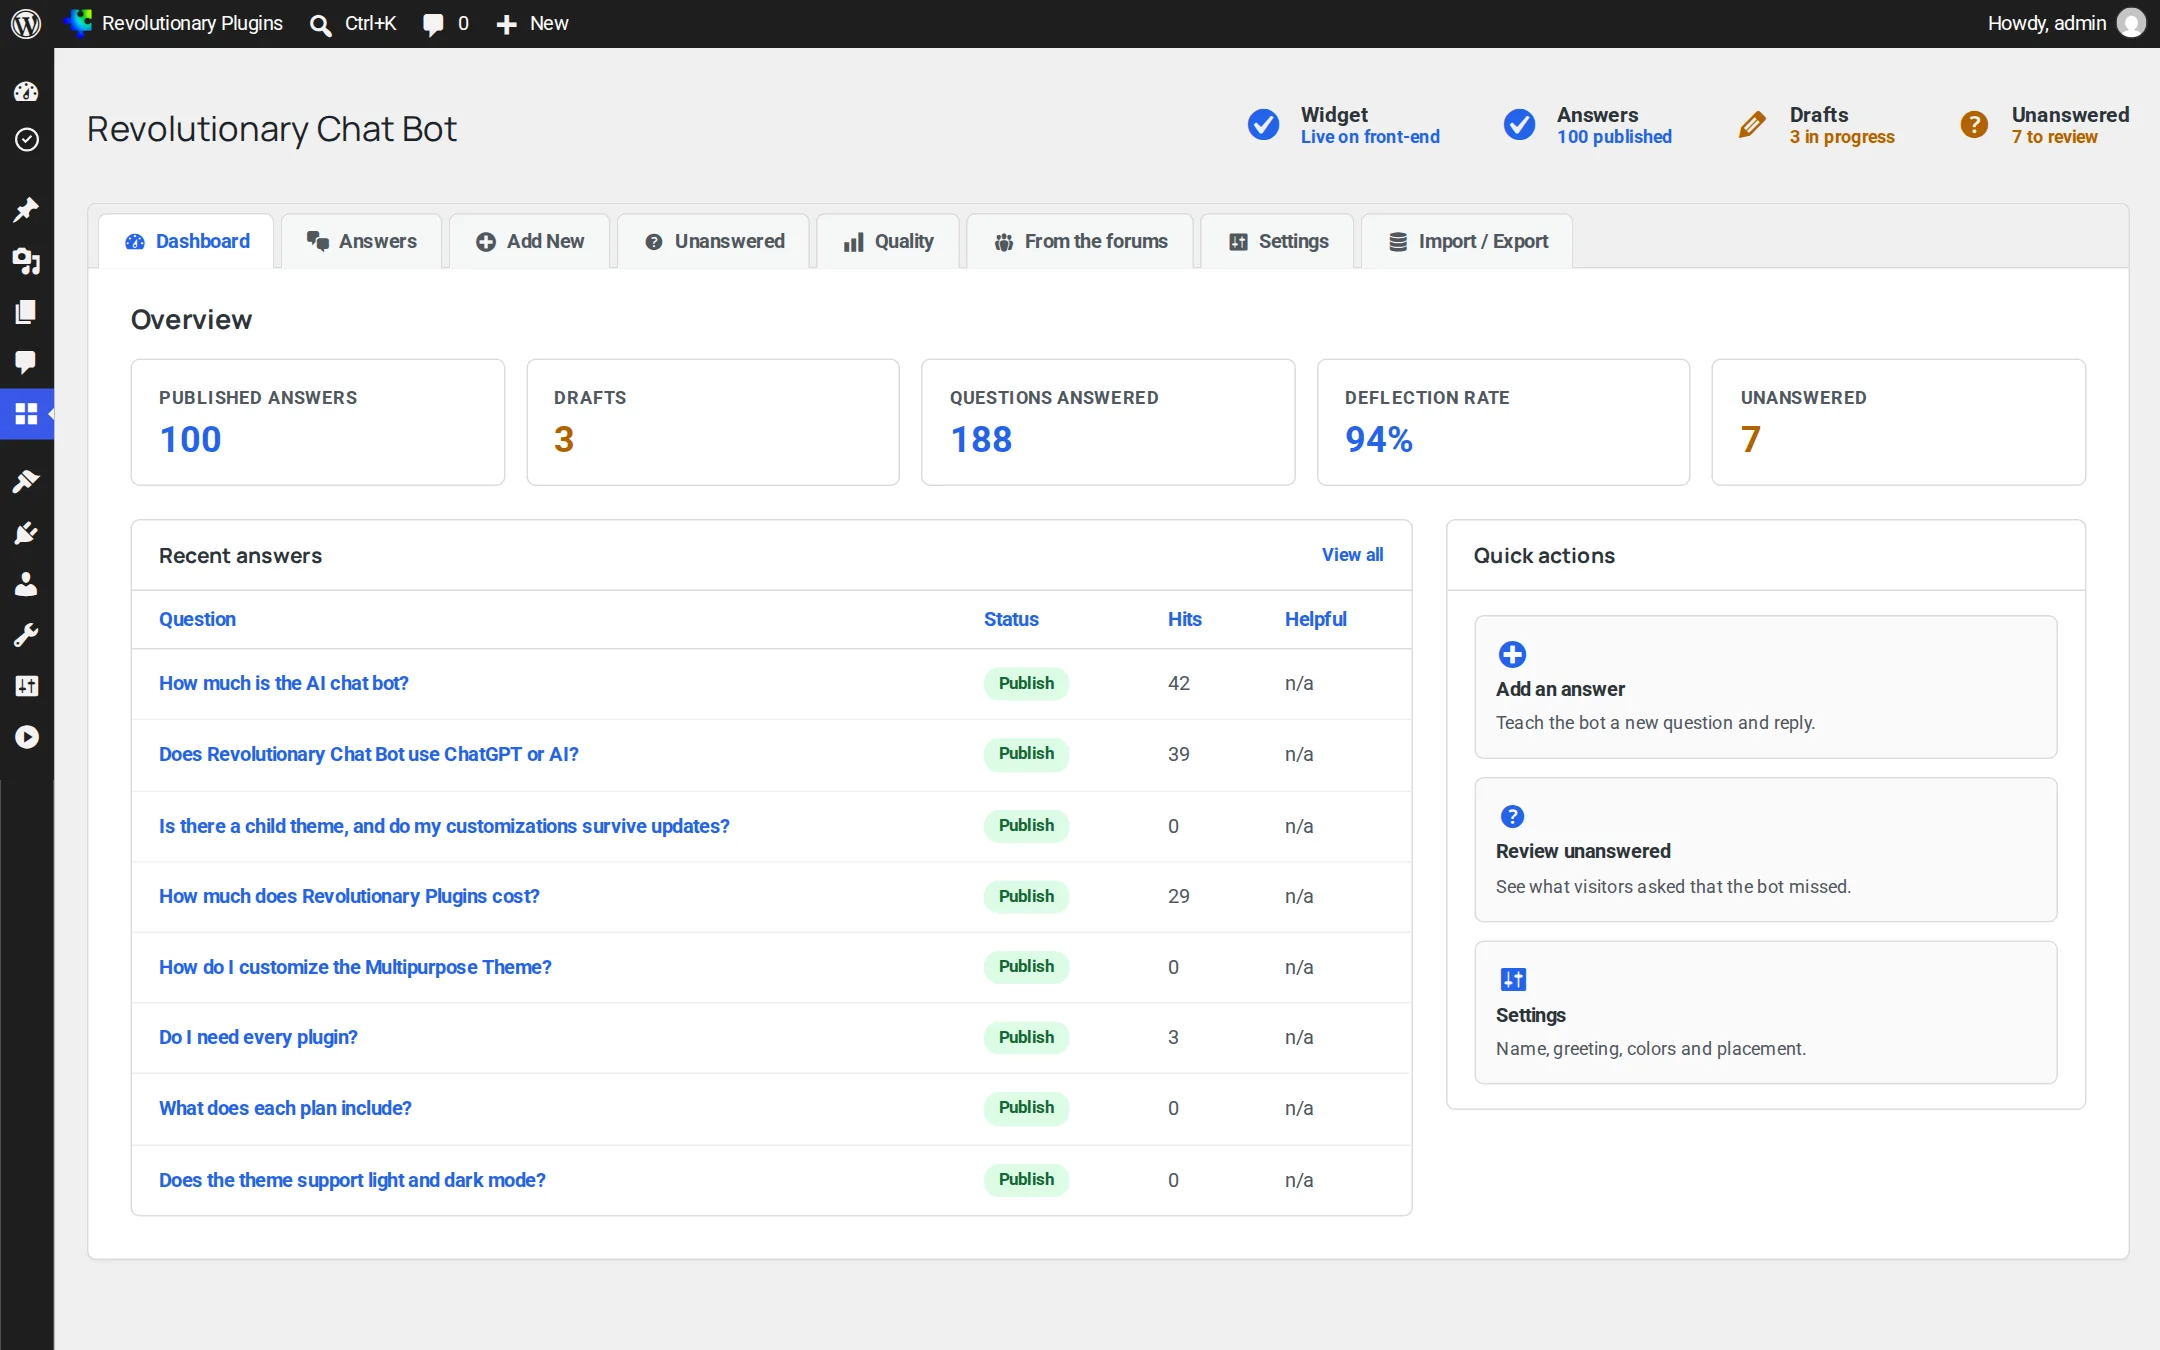Open the Ctrl+K search icon
This screenshot has width=2160, height=1350.
pyautogui.click(x=320, y=24)
